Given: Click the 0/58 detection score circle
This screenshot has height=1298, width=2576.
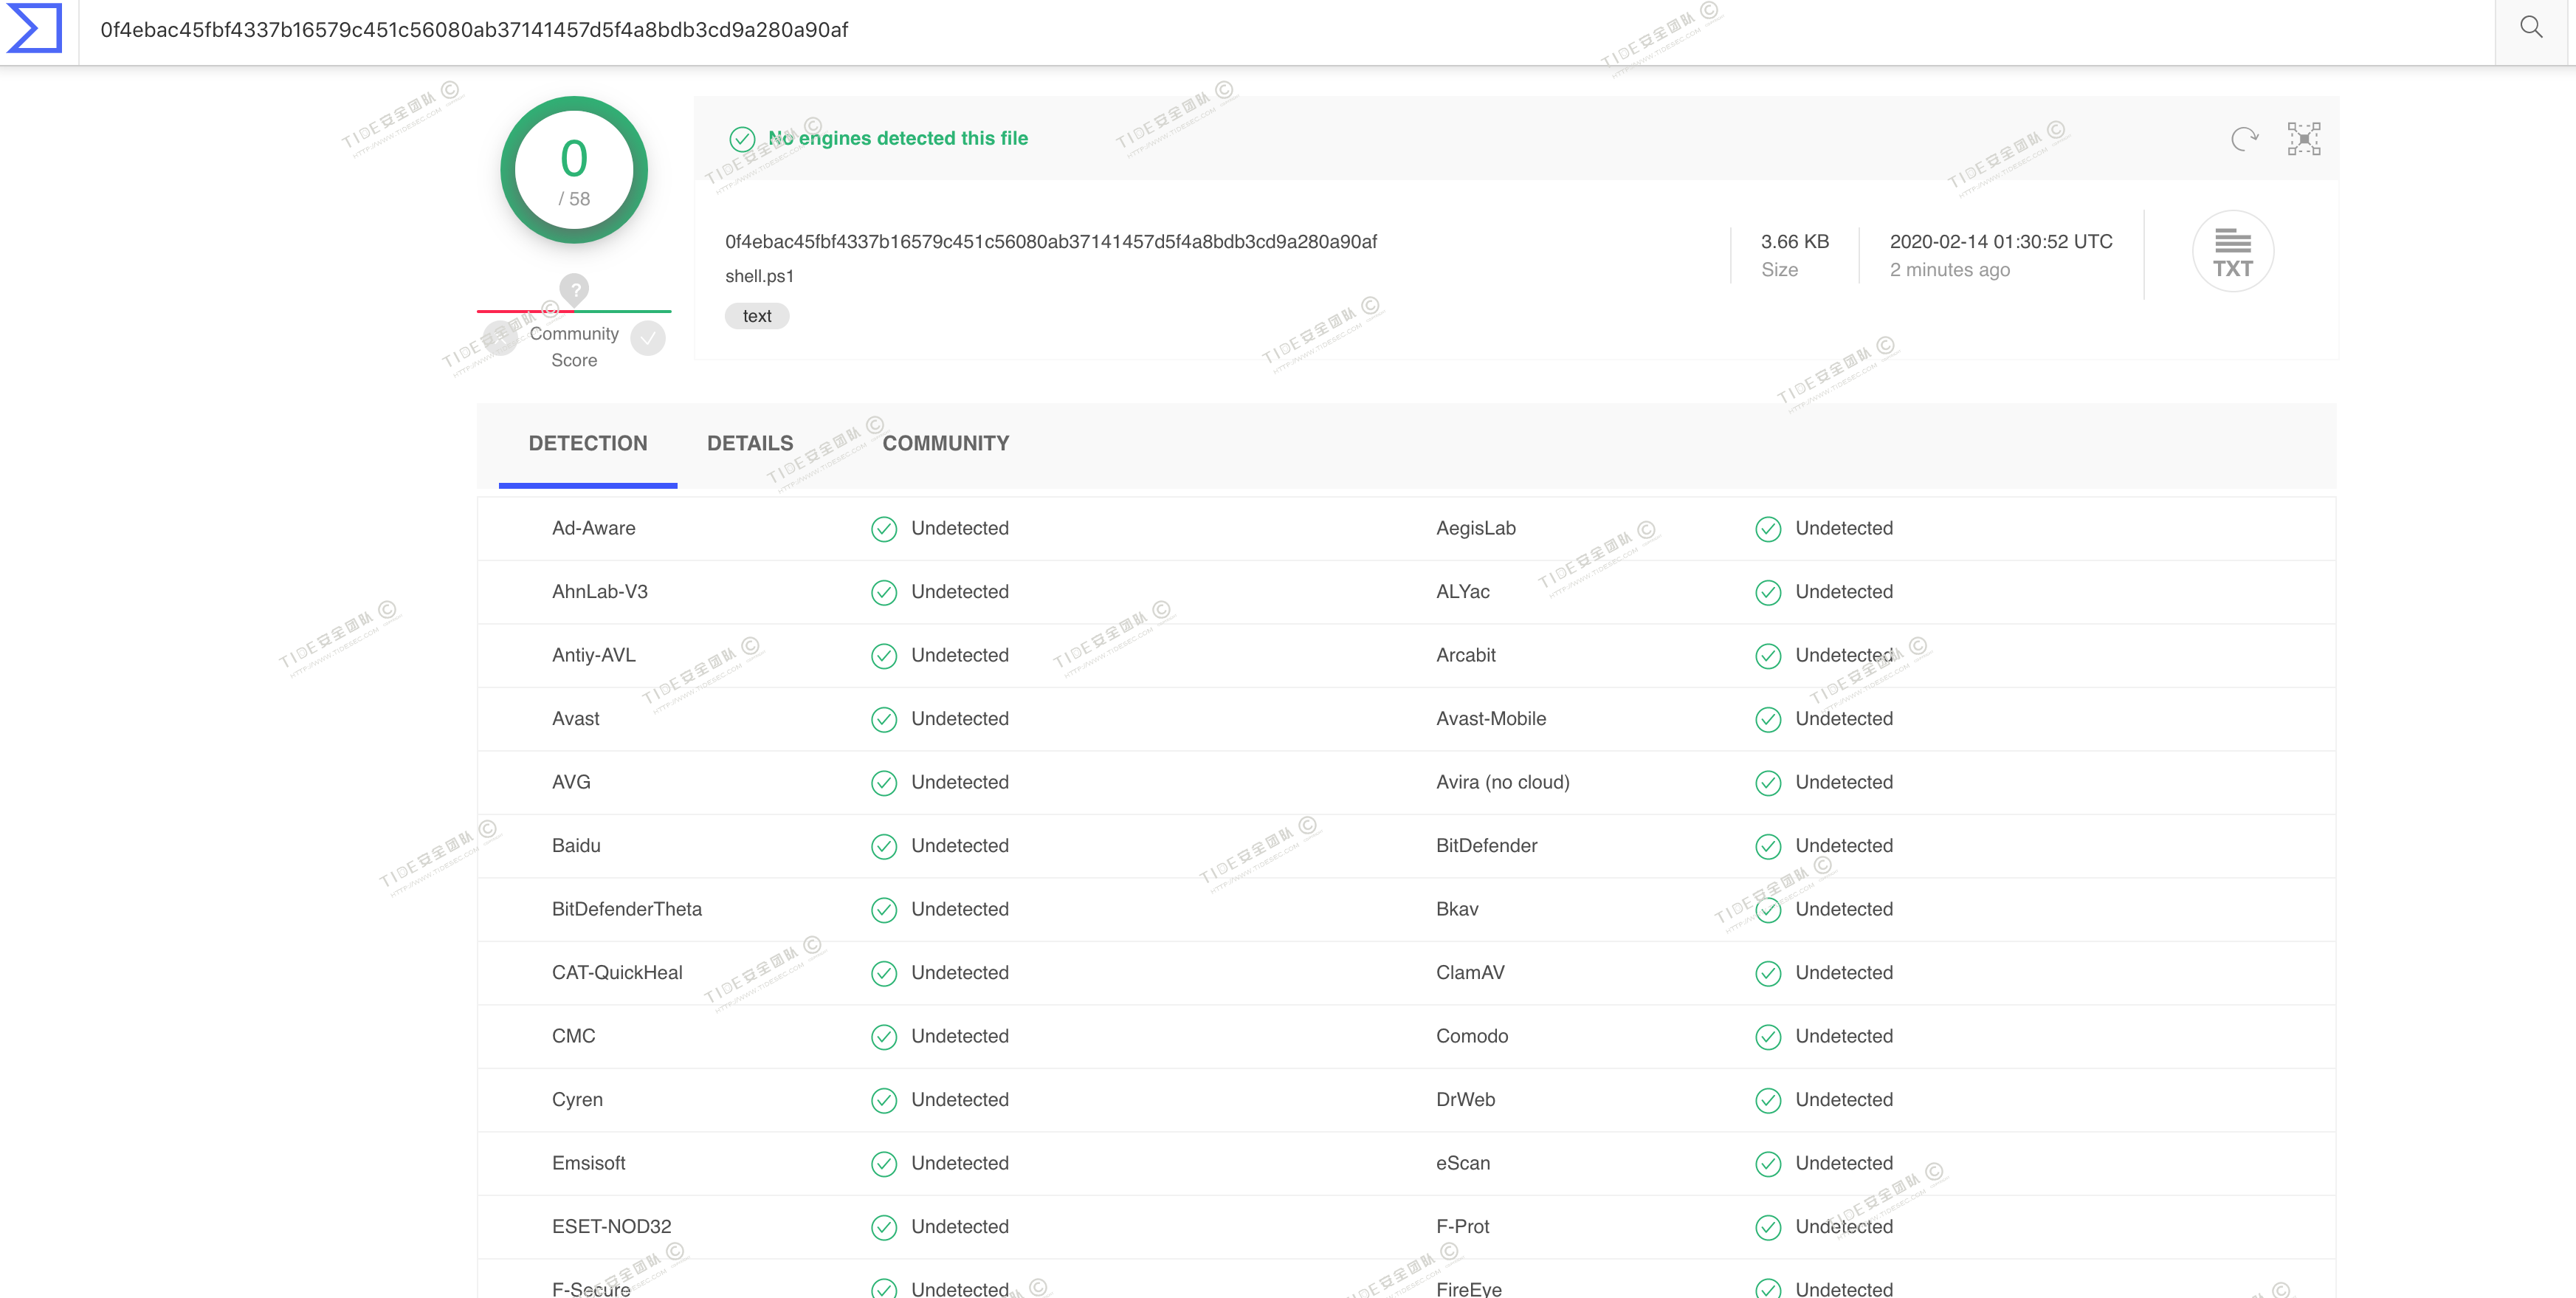Looking at the screenshot, I should (574, 171).
